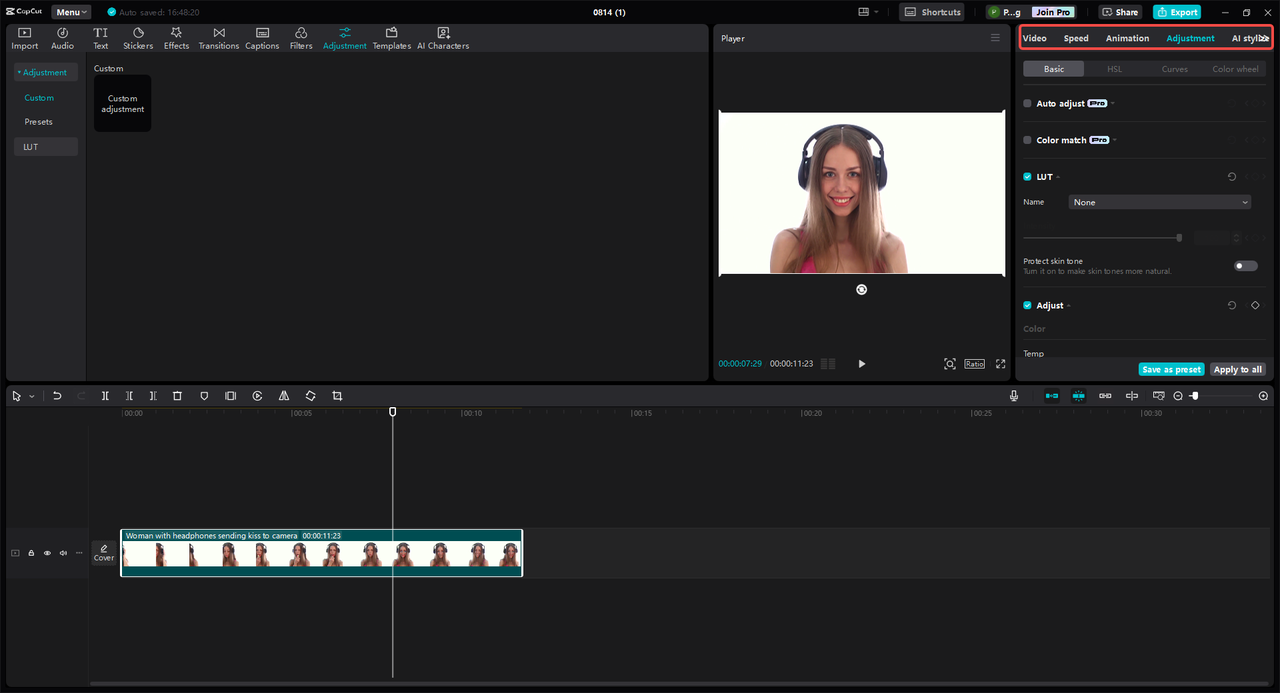This screenshot has width=1280, height=693.
Task: Mute the video track audio
Action: (x=63, y=553)
